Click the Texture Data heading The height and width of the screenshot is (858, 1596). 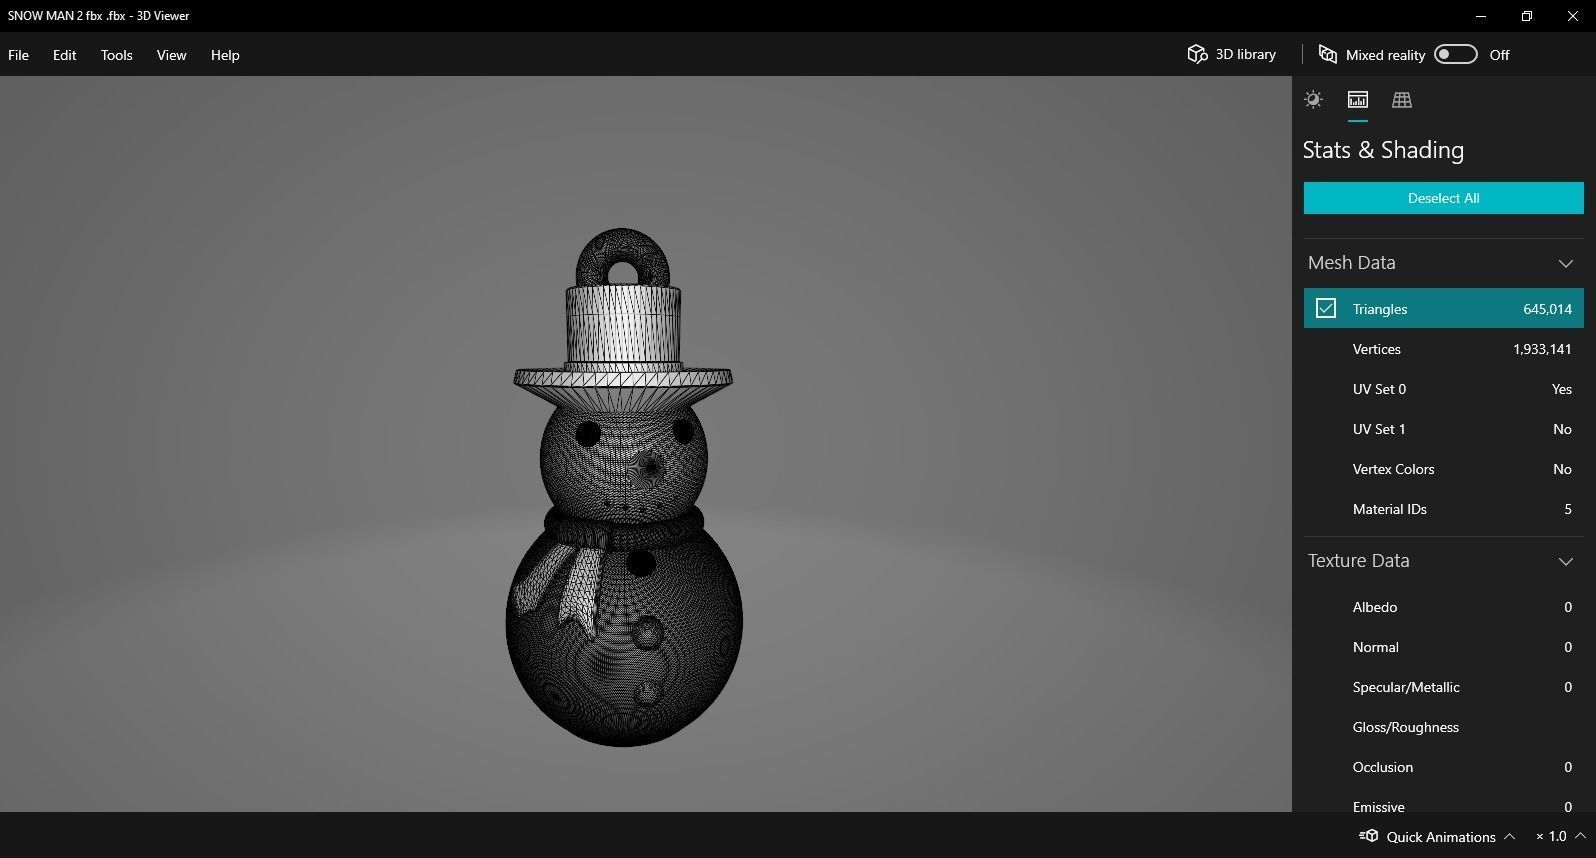pyautogui.click(x=1358, y=561)
